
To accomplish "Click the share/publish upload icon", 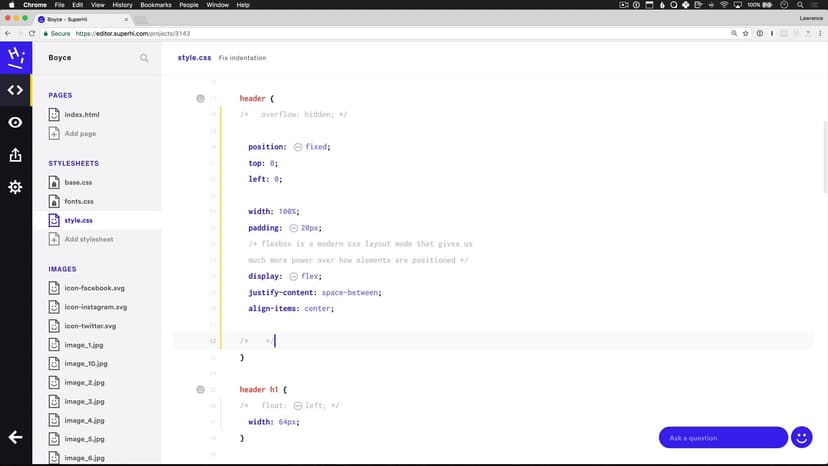I will [x=15, y=154].
